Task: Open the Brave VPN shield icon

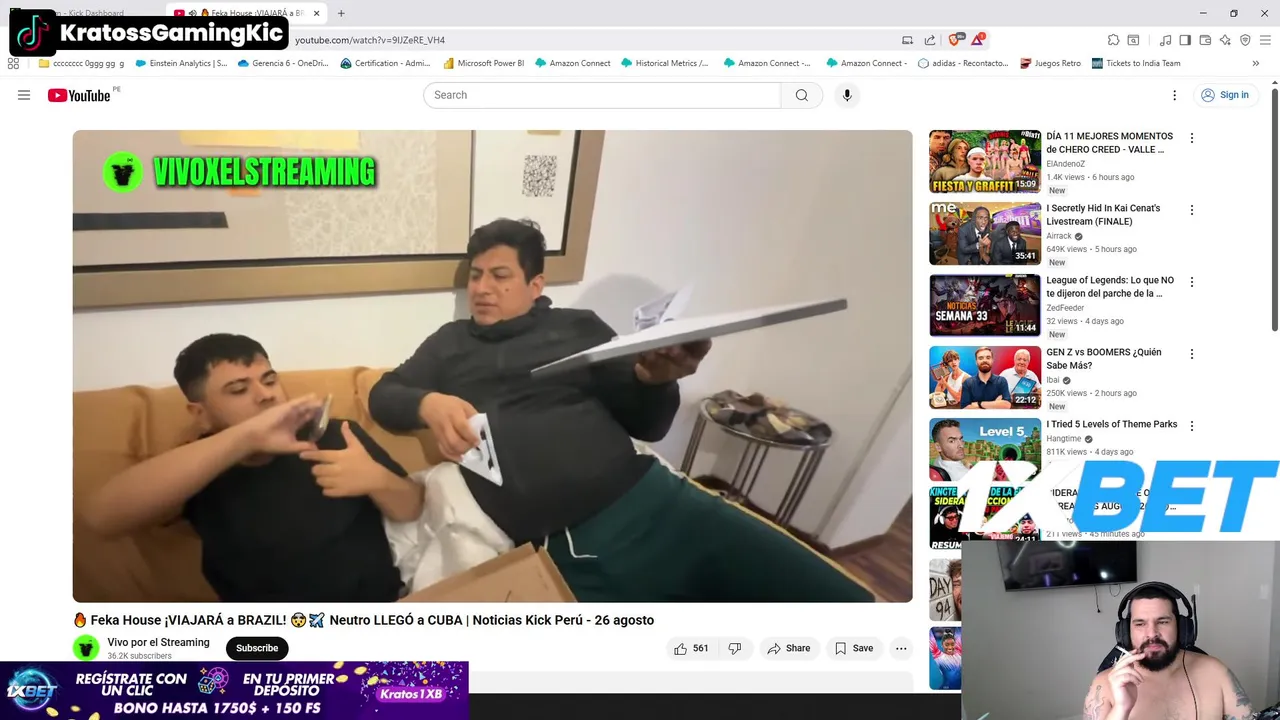Action: (x=1245, y=40)
